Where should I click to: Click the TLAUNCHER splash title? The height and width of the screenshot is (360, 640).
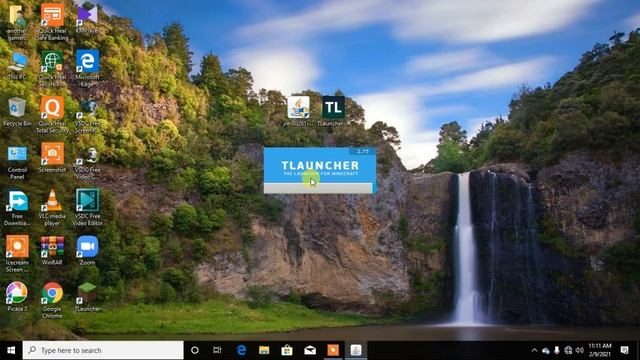[320, 165]
